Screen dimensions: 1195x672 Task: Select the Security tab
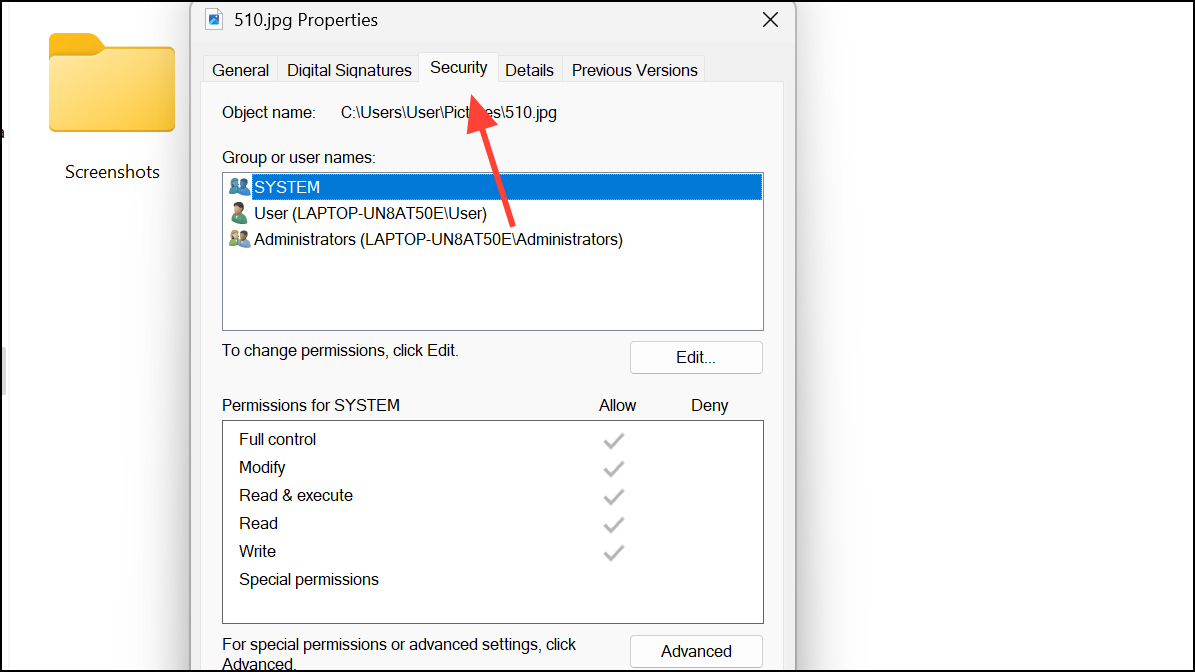tap(458, 68)
